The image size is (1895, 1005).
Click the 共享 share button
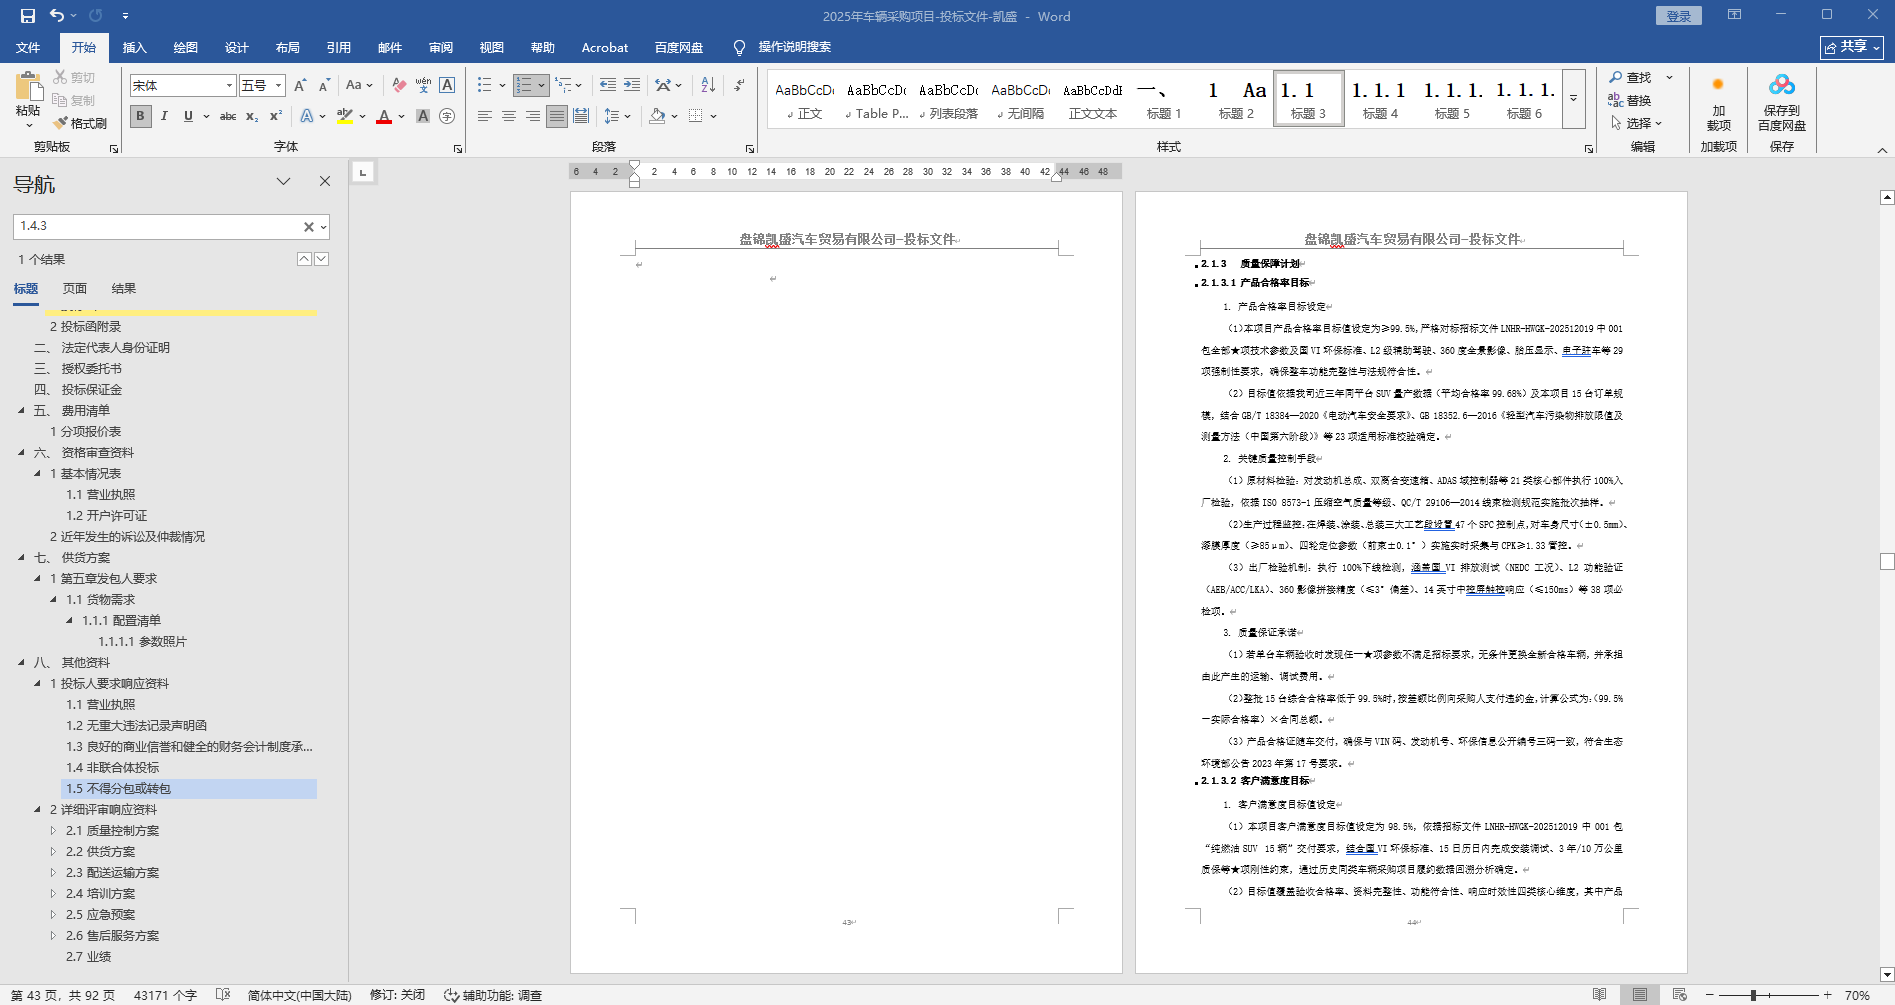point(1851,47)
